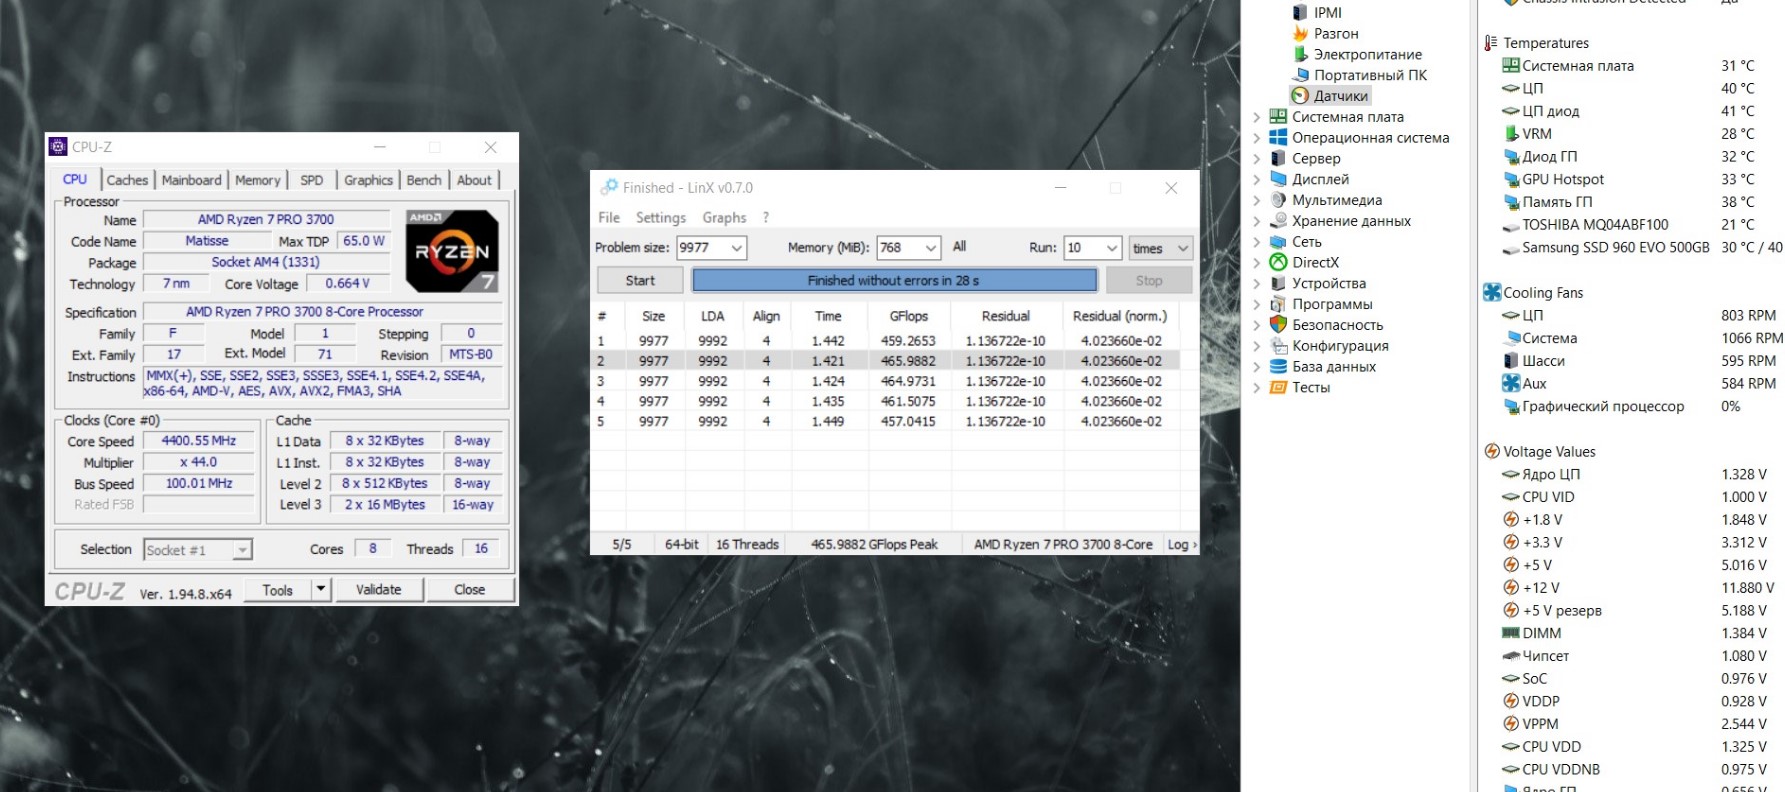
Task: Switch to the Memory tab in CPU-Z
Action: [258, 180]
